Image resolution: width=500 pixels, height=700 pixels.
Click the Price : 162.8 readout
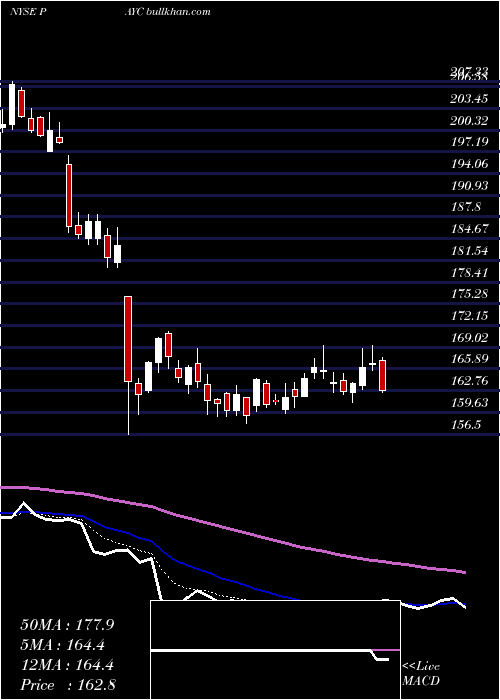67,685
